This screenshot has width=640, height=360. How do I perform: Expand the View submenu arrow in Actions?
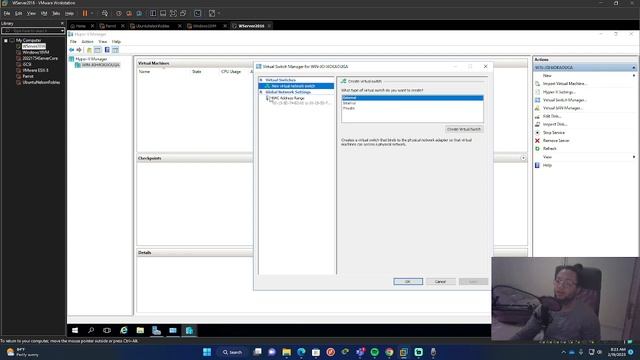pyautogui.click(x=634, y=157)
